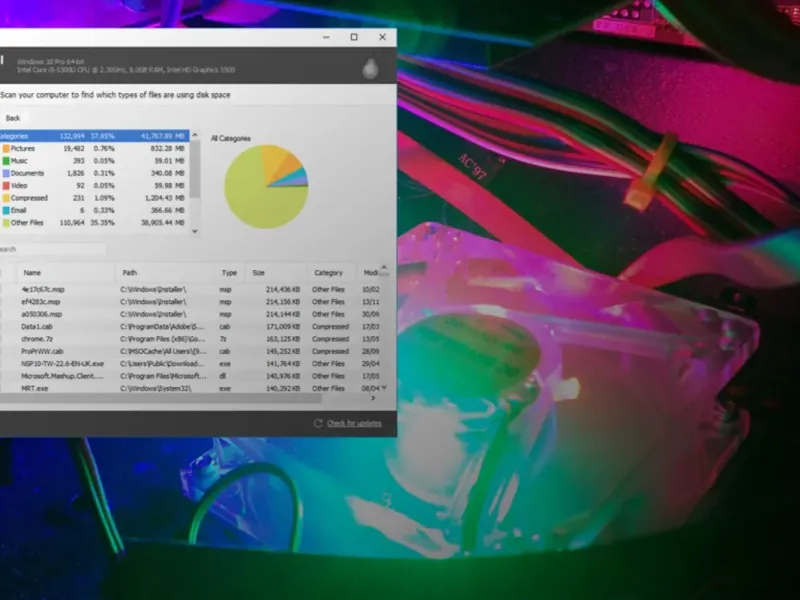Click the 171,009 KB size cell
The width and height of the screenshot is (800, 600).
point(283,327)
